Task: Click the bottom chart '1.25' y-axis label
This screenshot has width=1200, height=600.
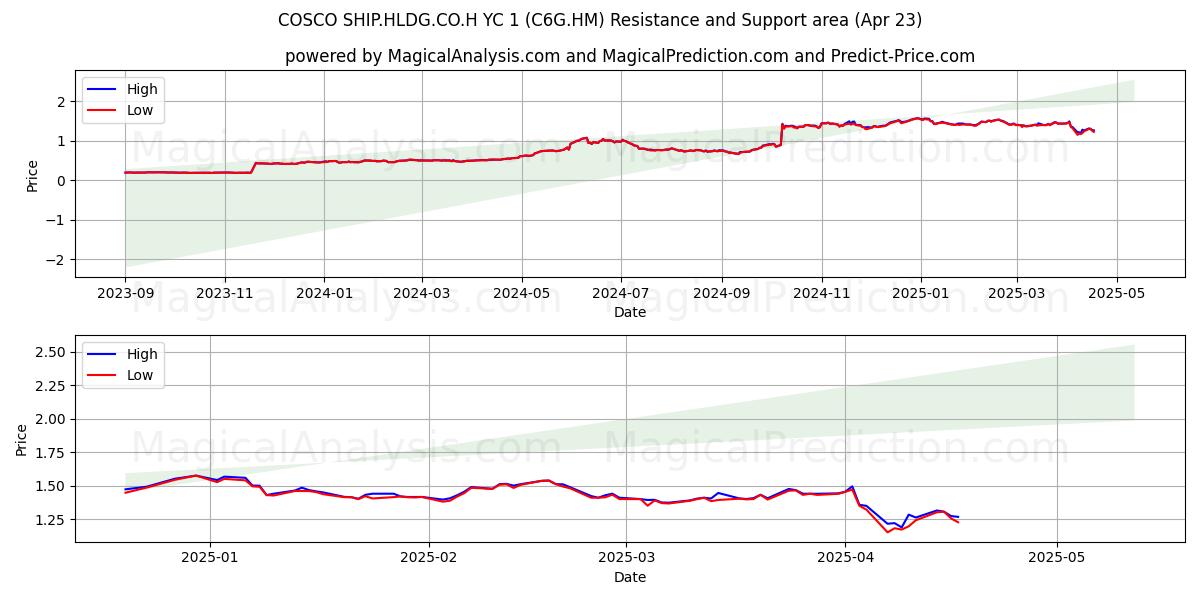Action: [x=52, y=520]
